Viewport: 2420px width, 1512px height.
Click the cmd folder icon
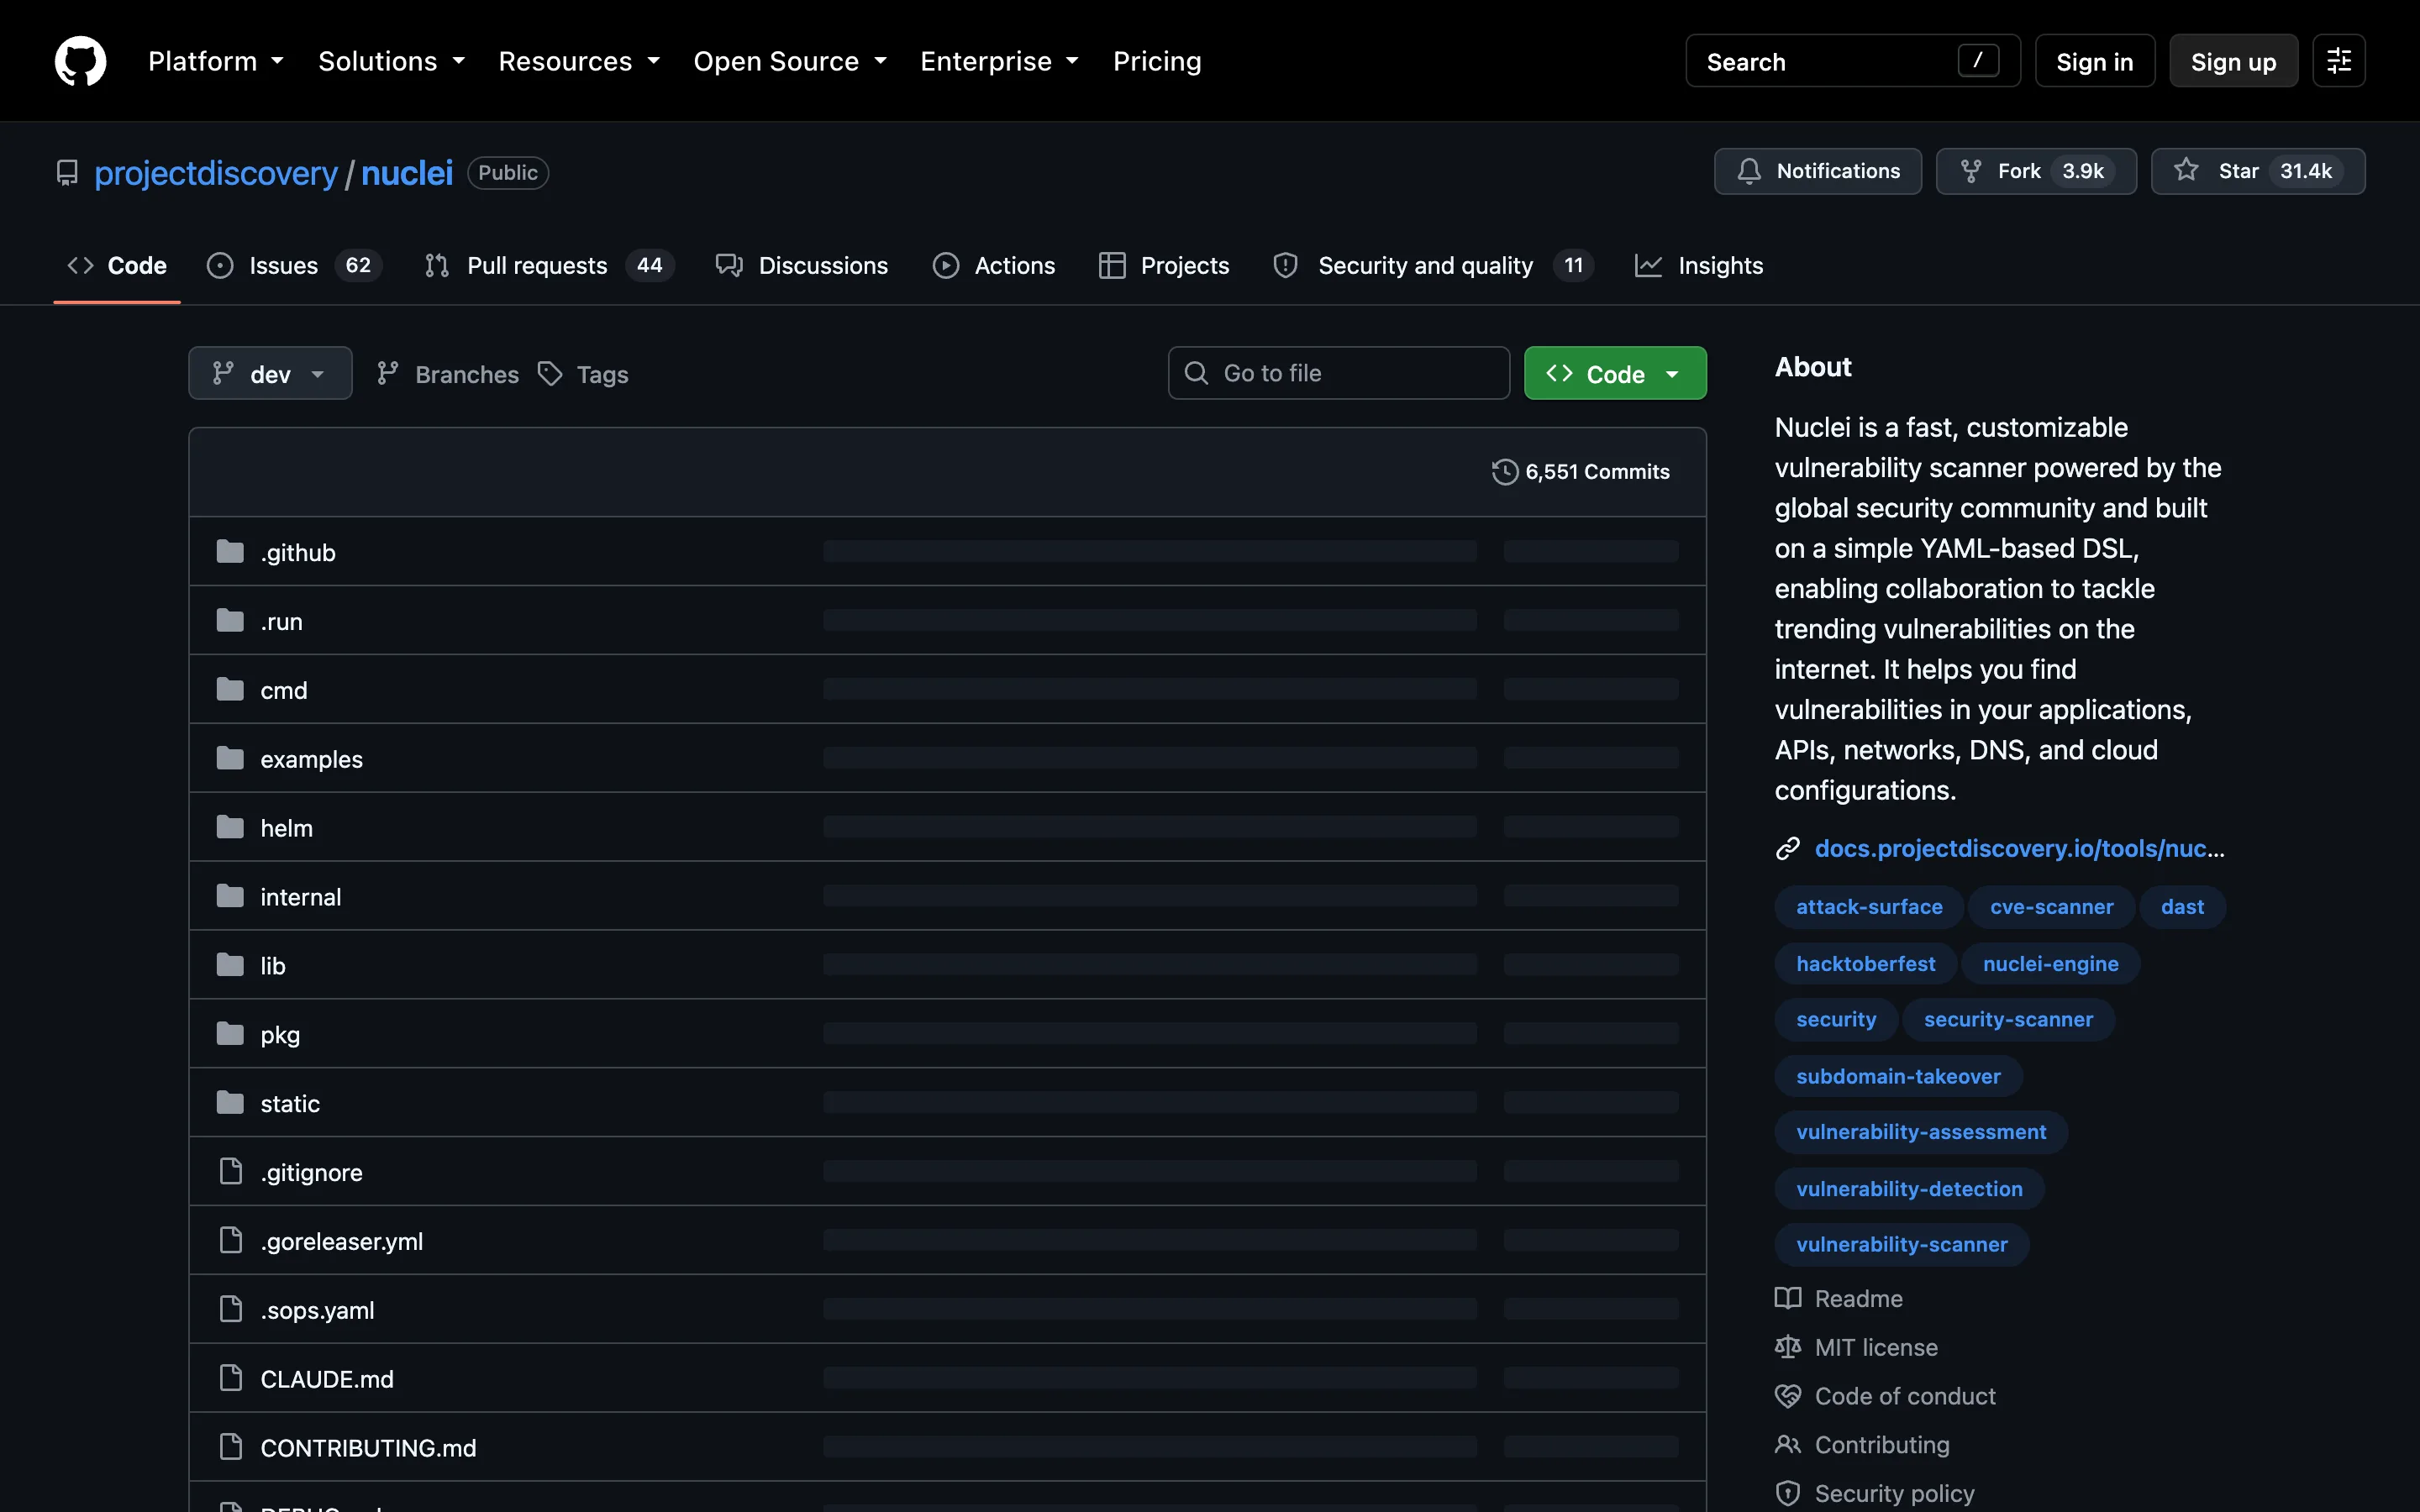coord(230,689)
